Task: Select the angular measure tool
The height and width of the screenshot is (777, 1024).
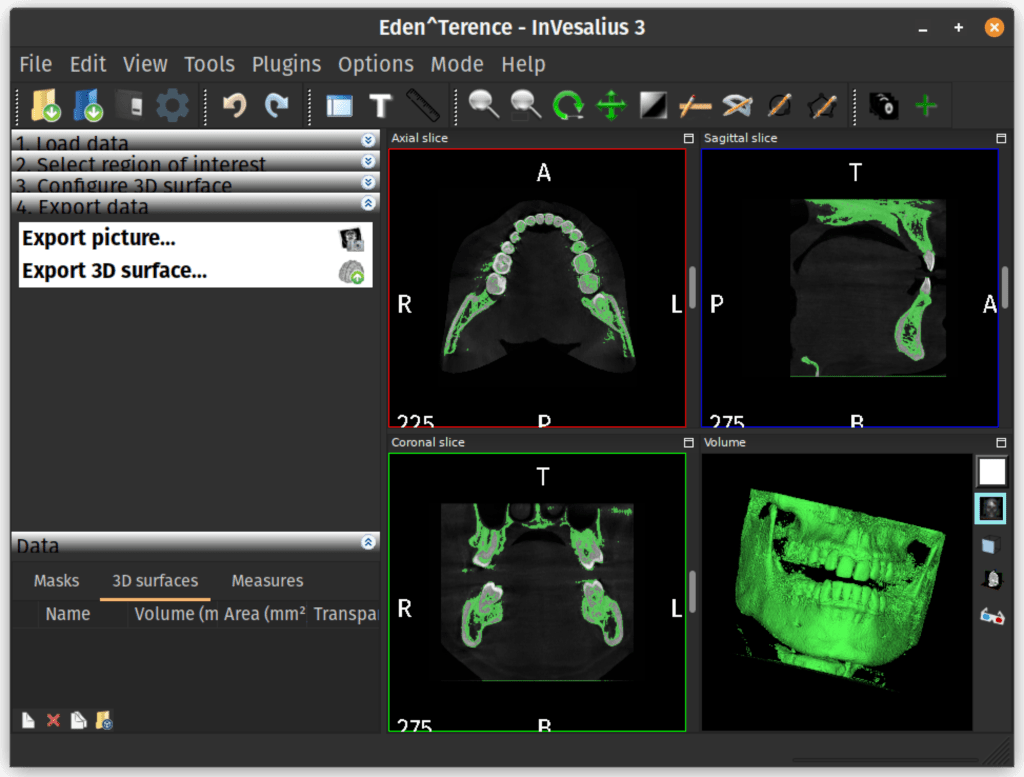Action: [737, 105]
